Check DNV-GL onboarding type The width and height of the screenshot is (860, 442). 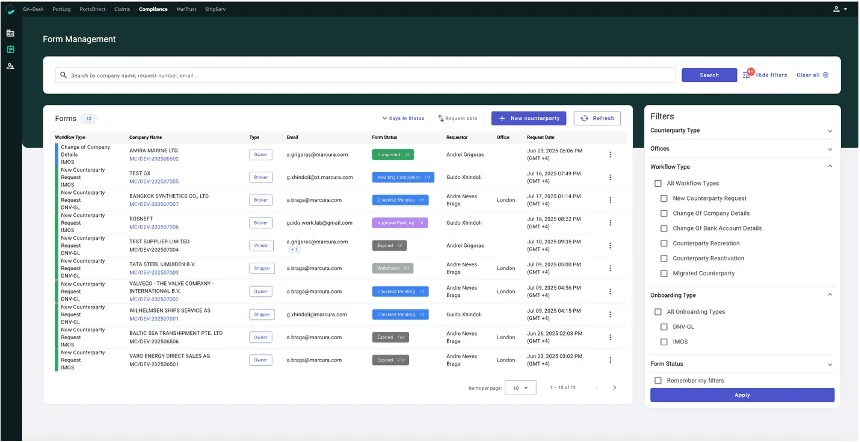664,327
